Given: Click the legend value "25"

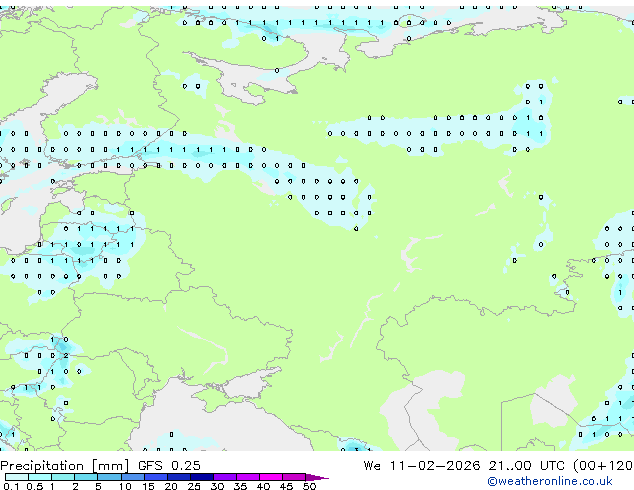Looking at the screenshot, I should 194,486.
